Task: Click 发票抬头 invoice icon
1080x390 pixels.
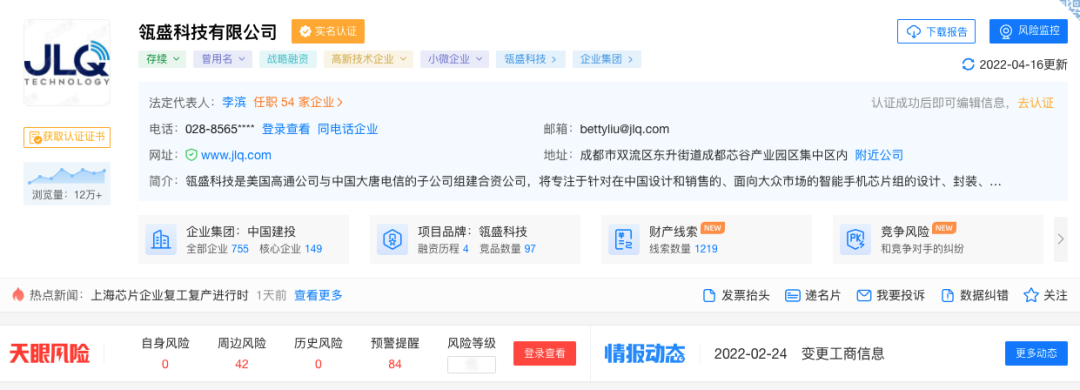Action: [x=709, y=296]
